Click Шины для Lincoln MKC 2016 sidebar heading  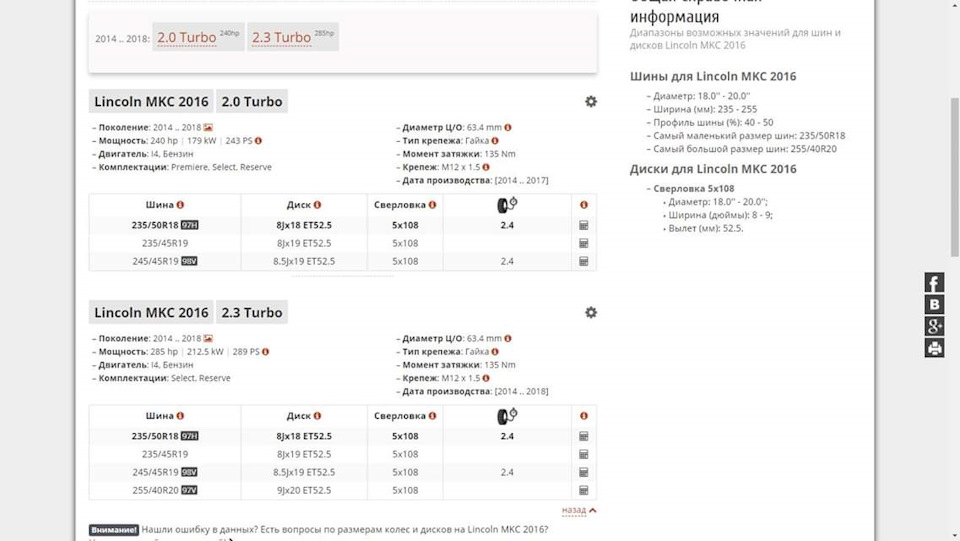(x=713, y=76)
